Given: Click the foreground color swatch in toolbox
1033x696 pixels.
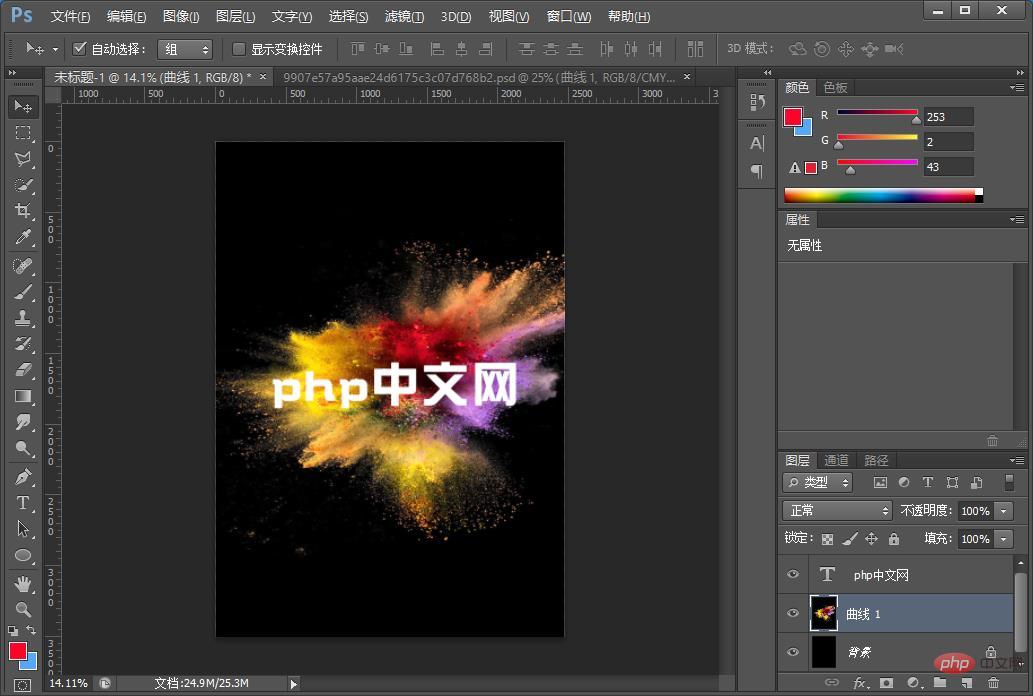Looking at the screenshot, I should click(17, 651).
